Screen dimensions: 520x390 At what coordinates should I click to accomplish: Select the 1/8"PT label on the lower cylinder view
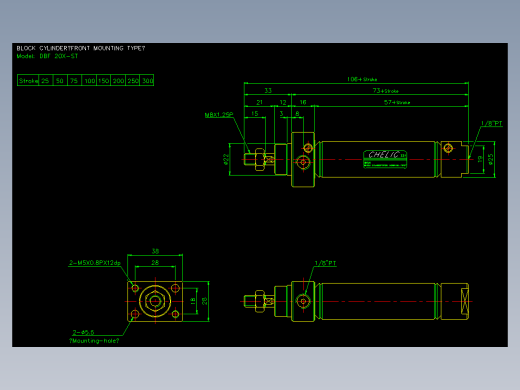tap(325, 263)
